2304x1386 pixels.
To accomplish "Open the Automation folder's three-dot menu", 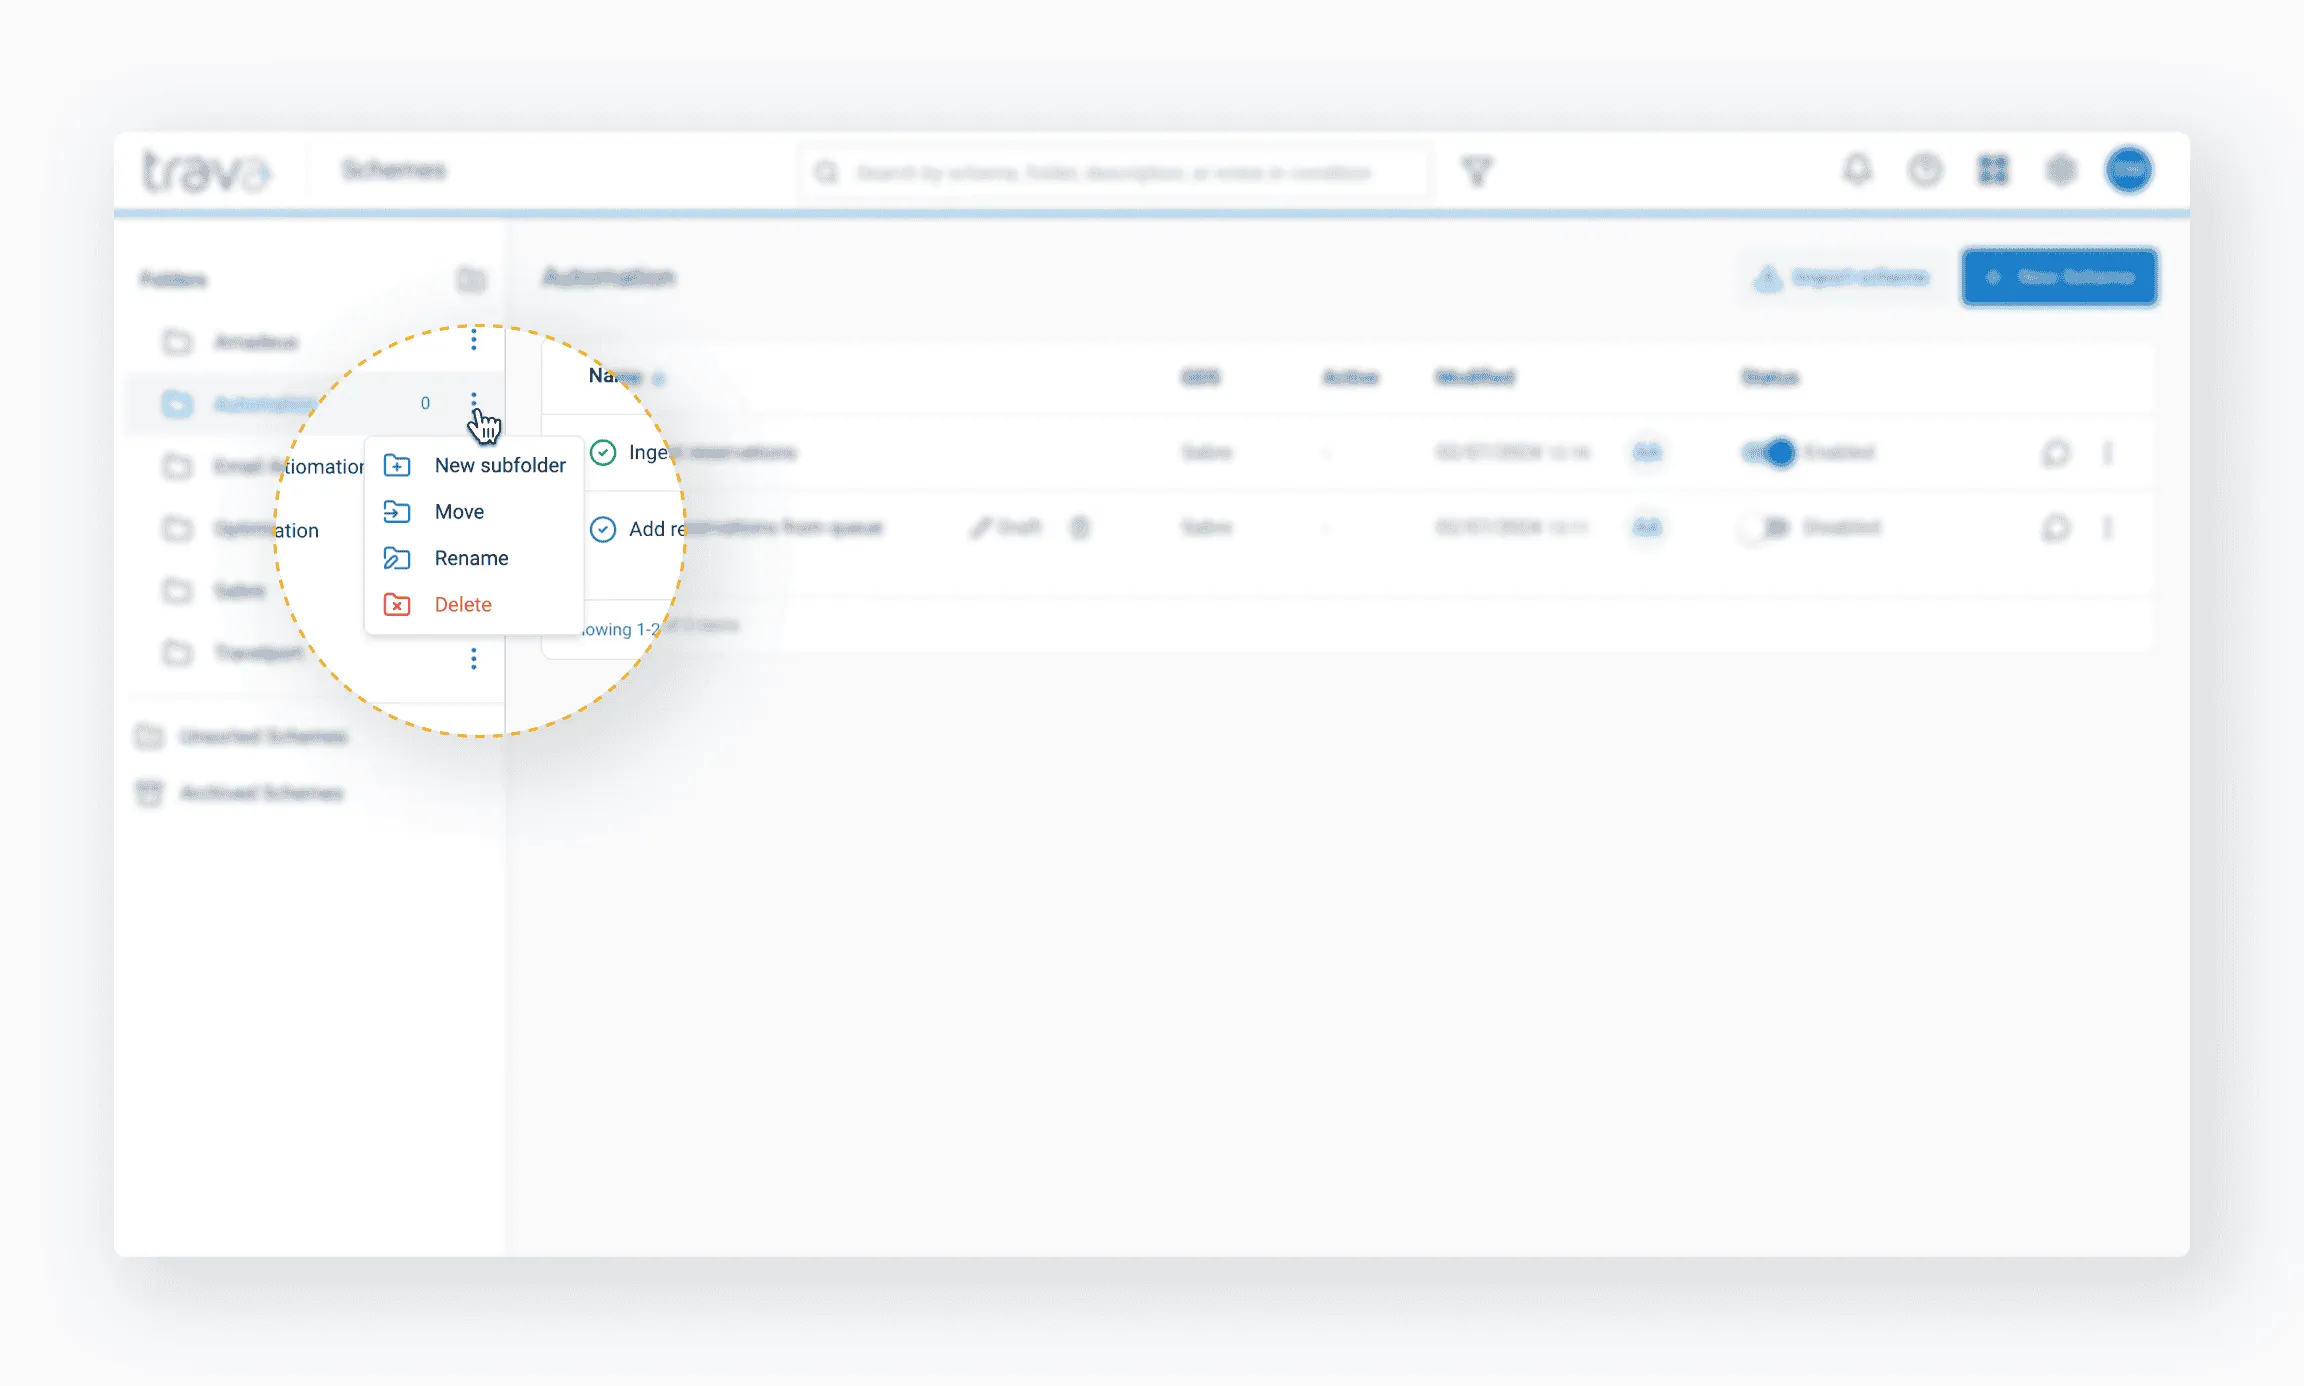I will coord(473,401).
